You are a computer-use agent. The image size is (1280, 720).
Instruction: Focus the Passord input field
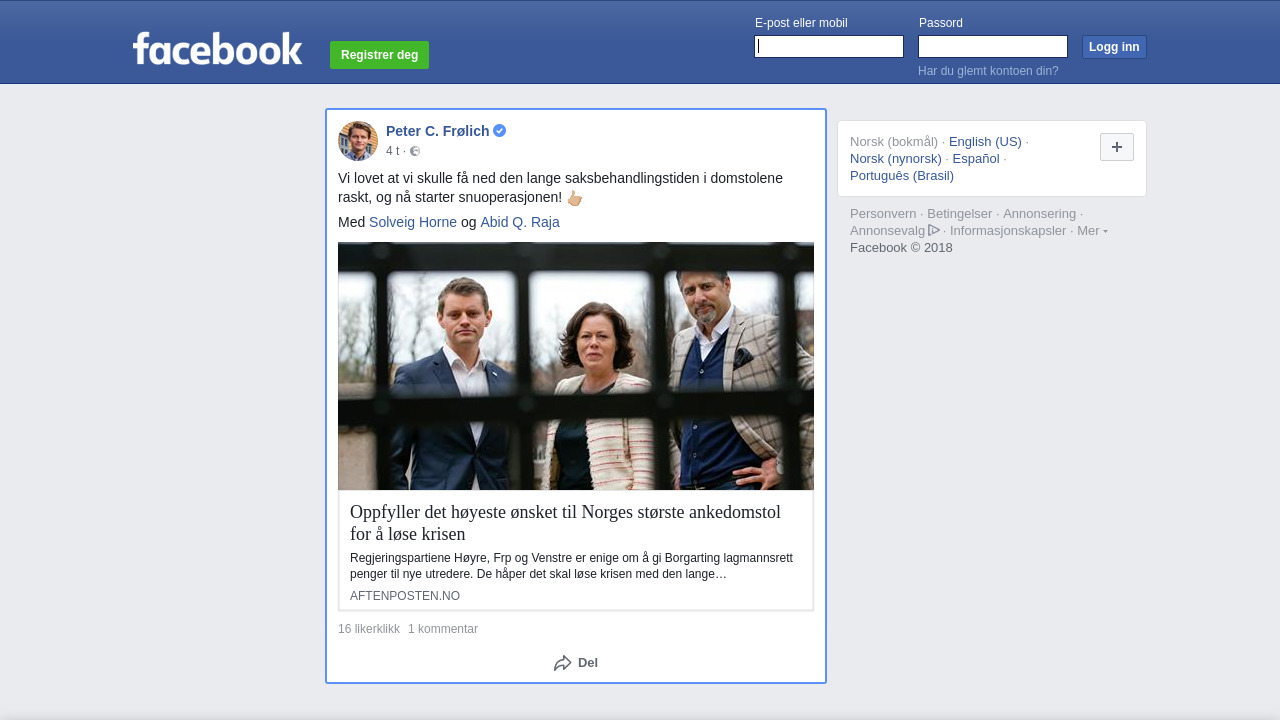point(993,47)
